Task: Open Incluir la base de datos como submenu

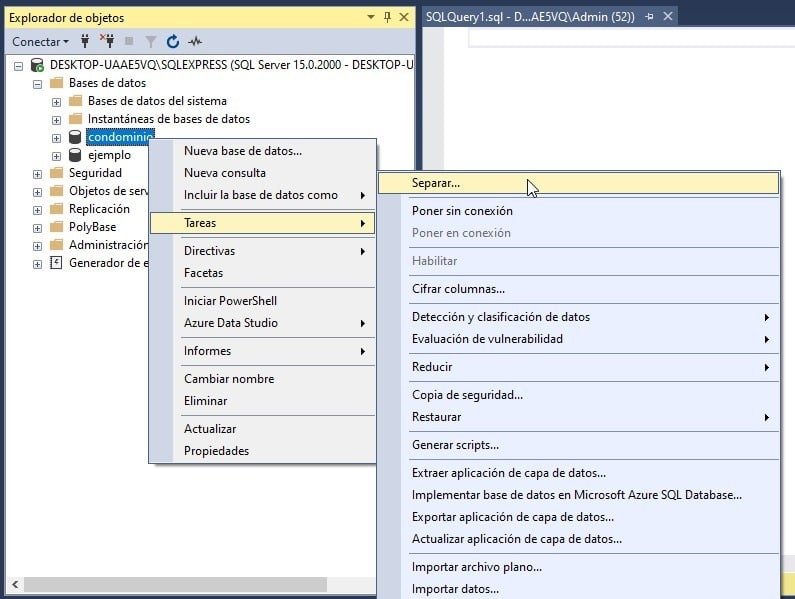Action: point(263,195)
